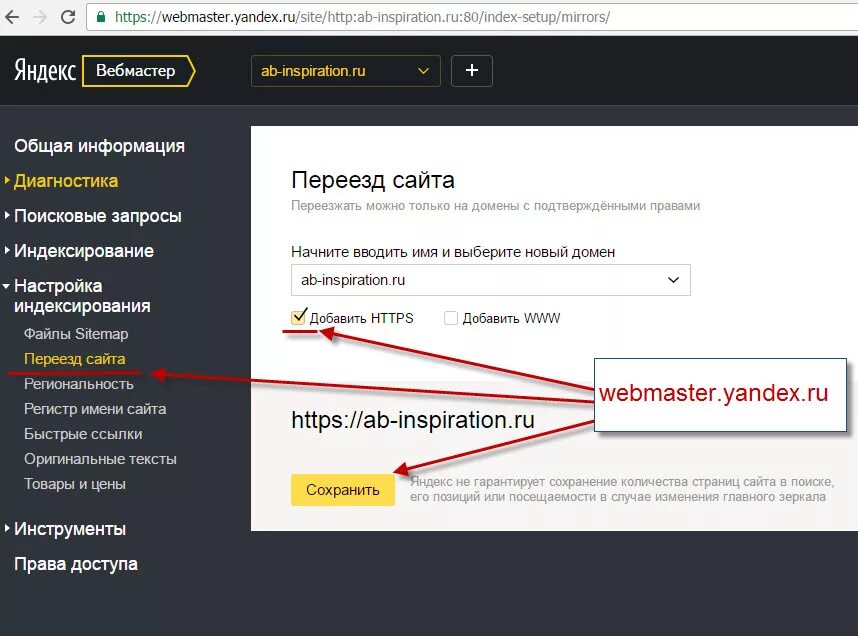This screenshot has height=636, width=858.
Task: Open Быстрые ссылки page
Action: (83, 434)
